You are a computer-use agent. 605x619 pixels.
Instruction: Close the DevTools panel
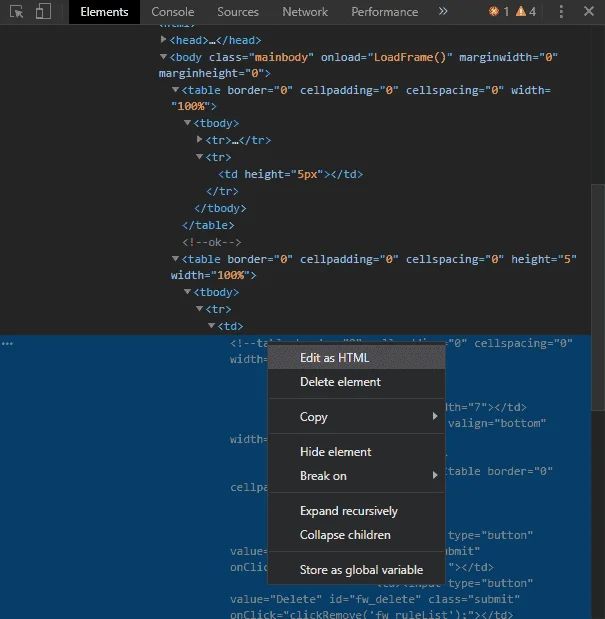click(x=589, y=11)
